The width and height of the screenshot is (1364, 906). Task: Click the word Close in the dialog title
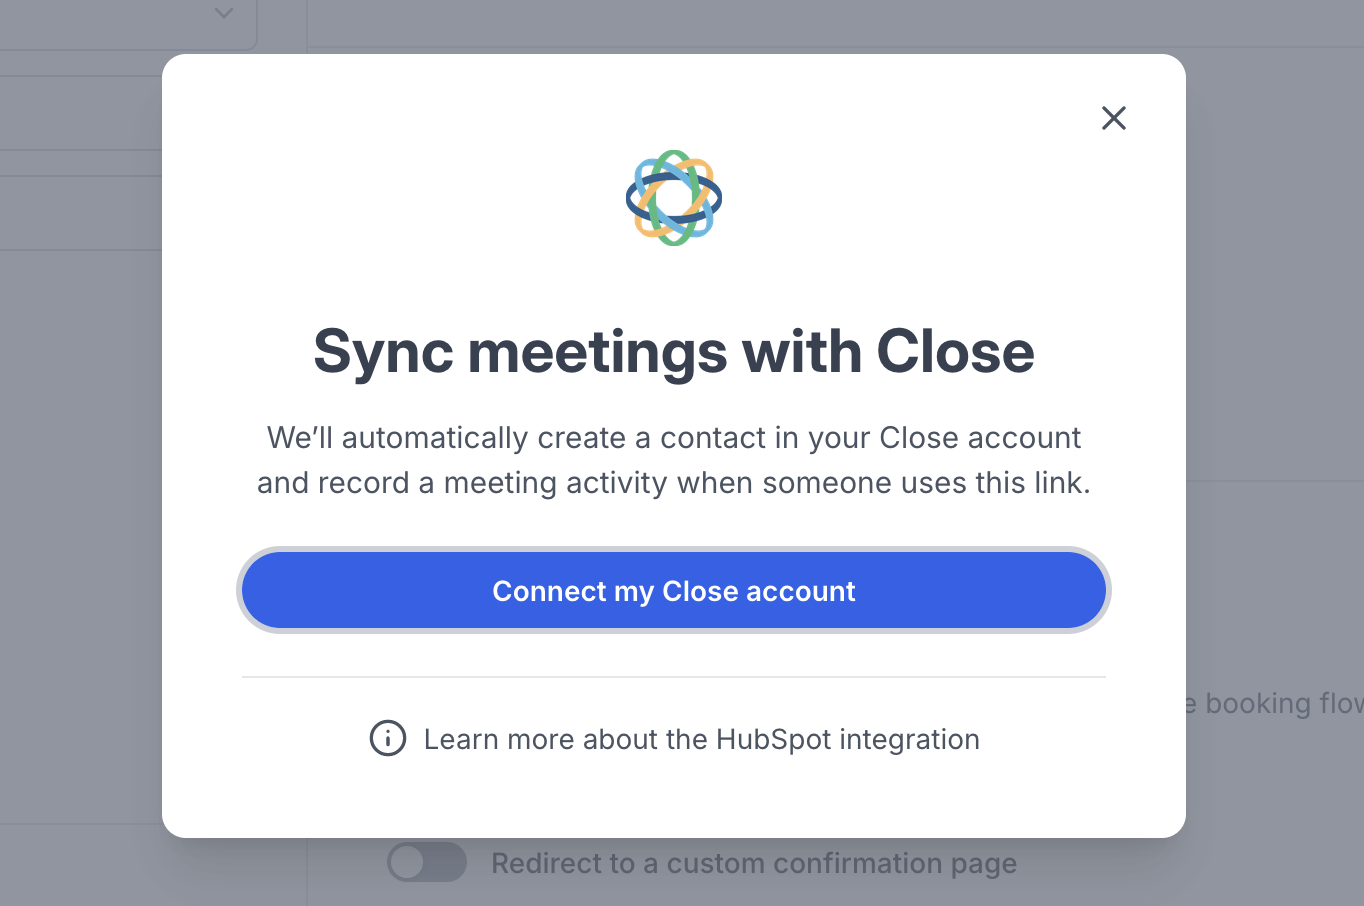click(955, 352)
